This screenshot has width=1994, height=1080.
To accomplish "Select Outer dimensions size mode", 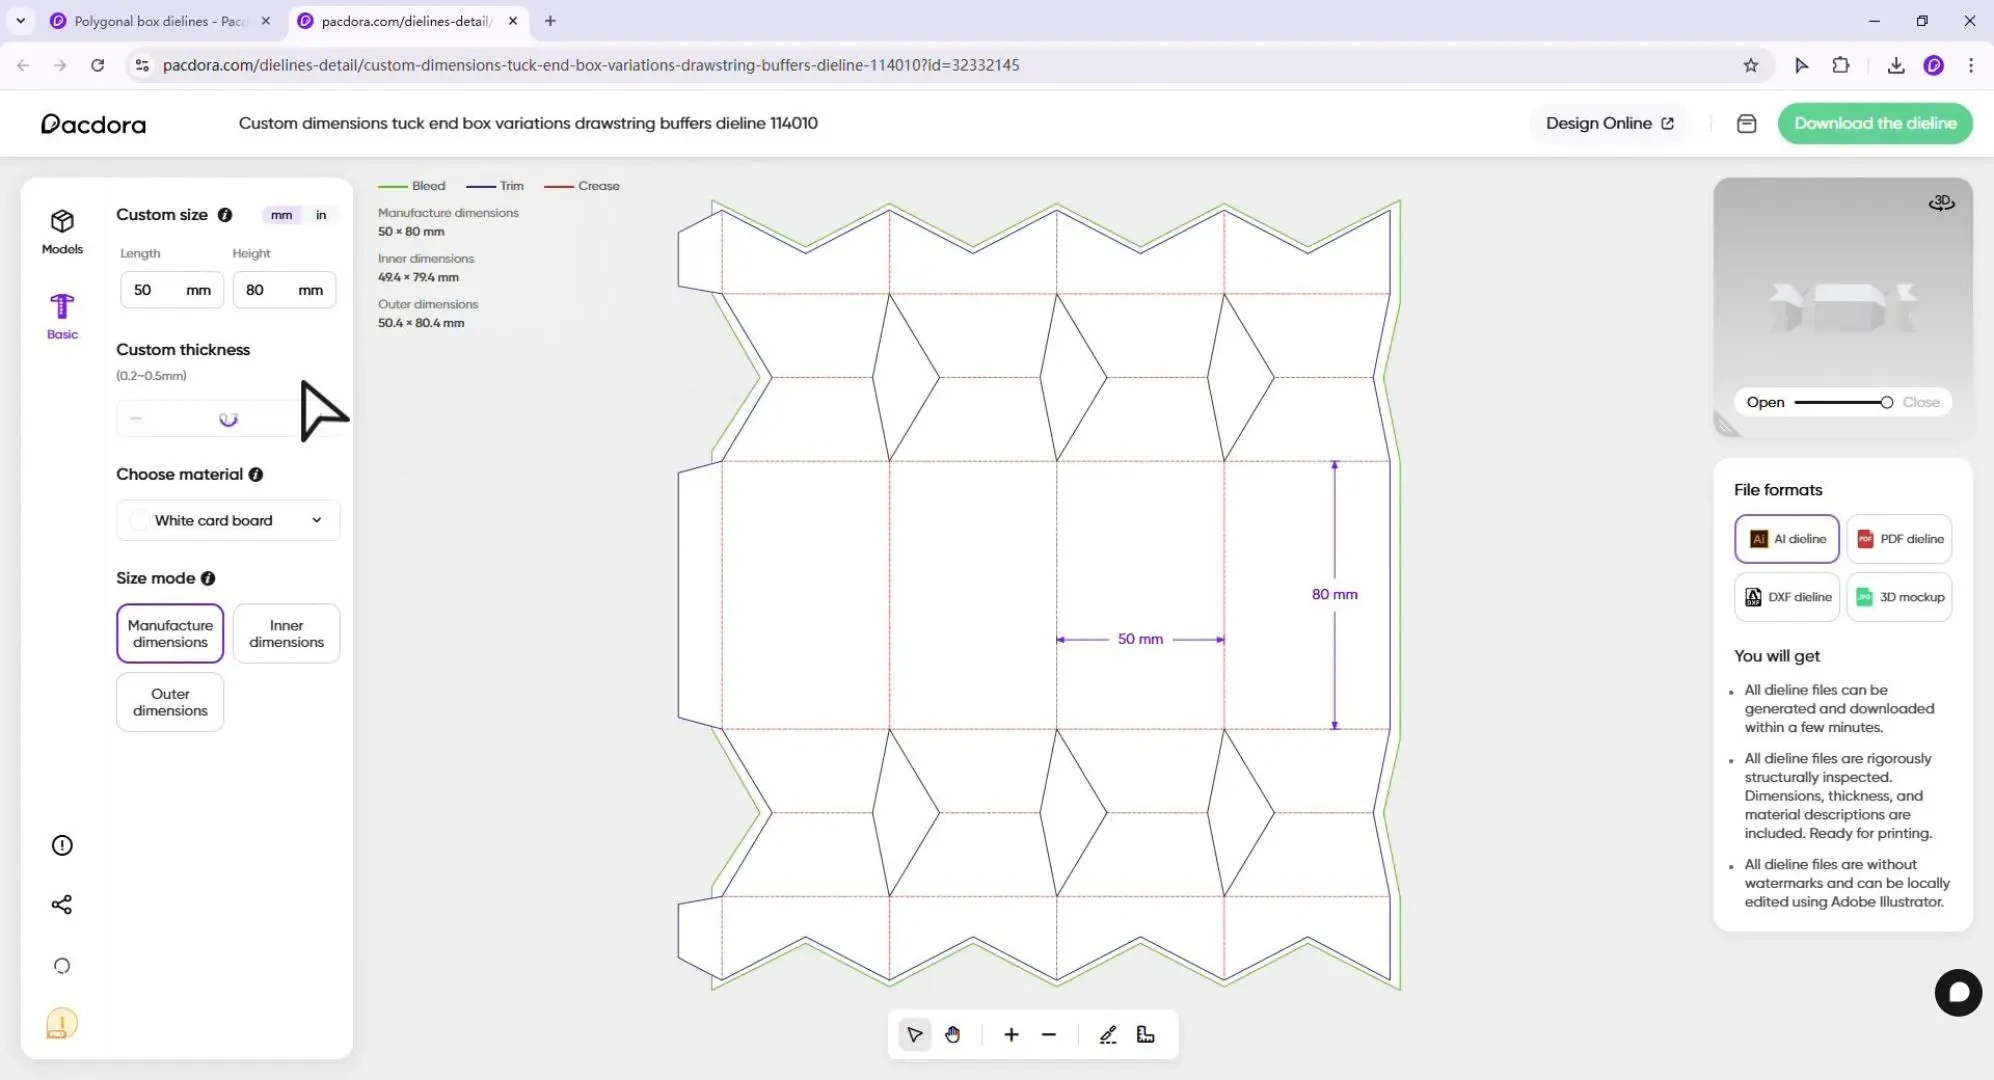I will click(169, 701).
